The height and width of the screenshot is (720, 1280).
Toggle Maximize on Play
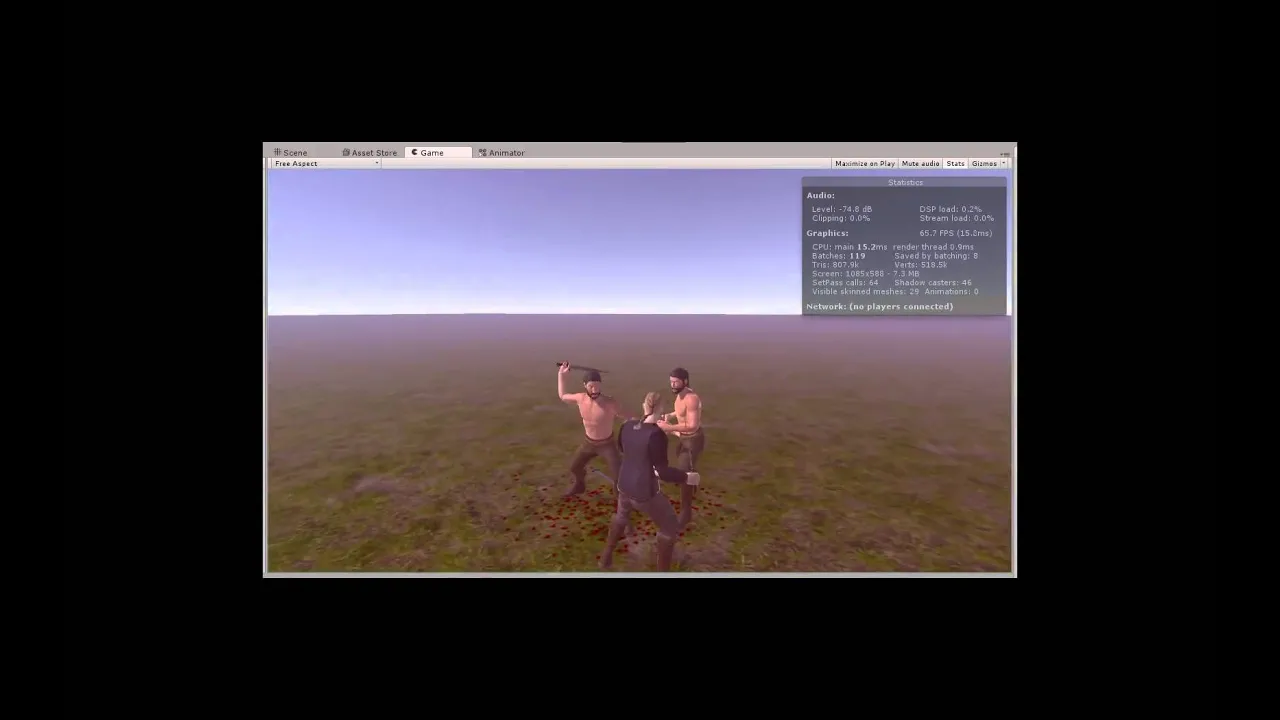click(x=865, y=164)
